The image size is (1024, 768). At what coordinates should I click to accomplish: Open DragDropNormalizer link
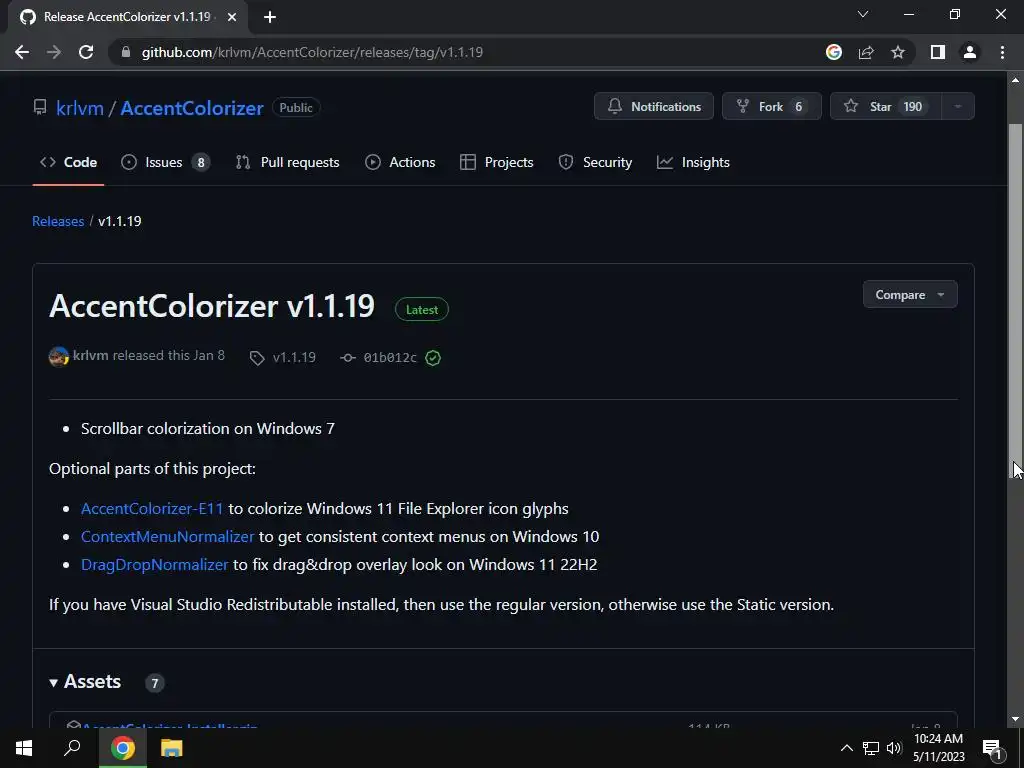[155, 565]
